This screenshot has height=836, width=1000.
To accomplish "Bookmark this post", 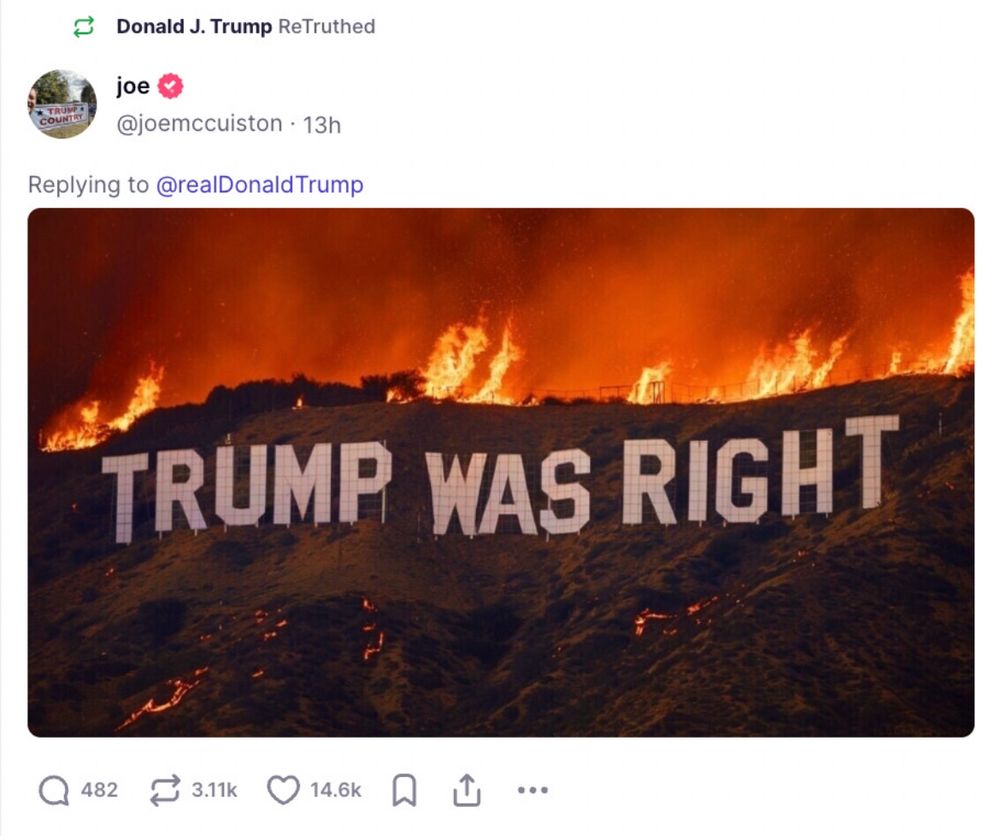I will (x=404, y=790).
